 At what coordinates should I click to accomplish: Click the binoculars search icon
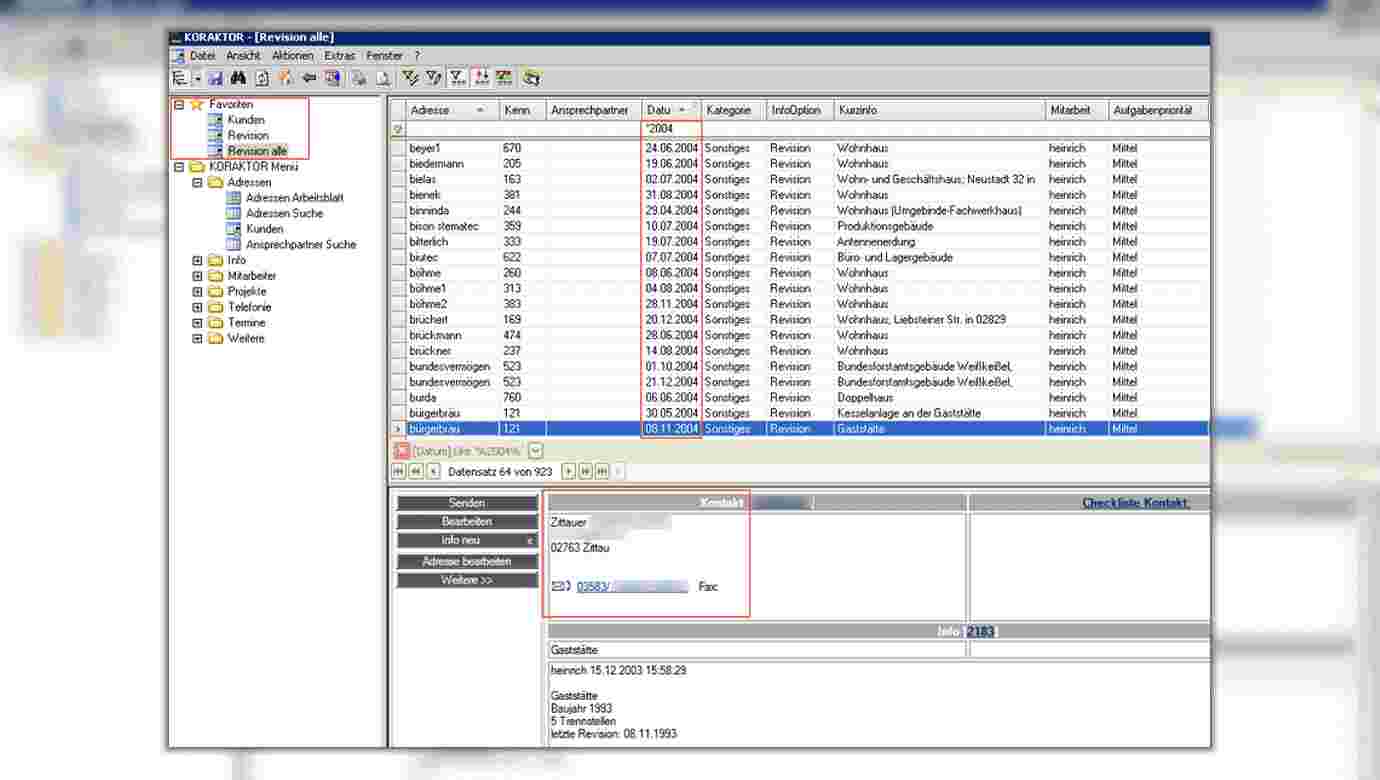238,78
